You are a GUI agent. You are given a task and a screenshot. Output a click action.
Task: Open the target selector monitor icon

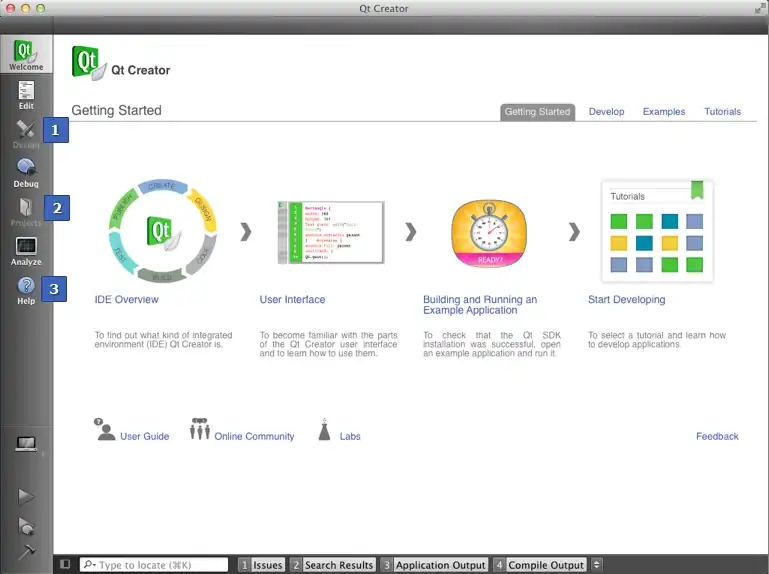click(26, 445)
